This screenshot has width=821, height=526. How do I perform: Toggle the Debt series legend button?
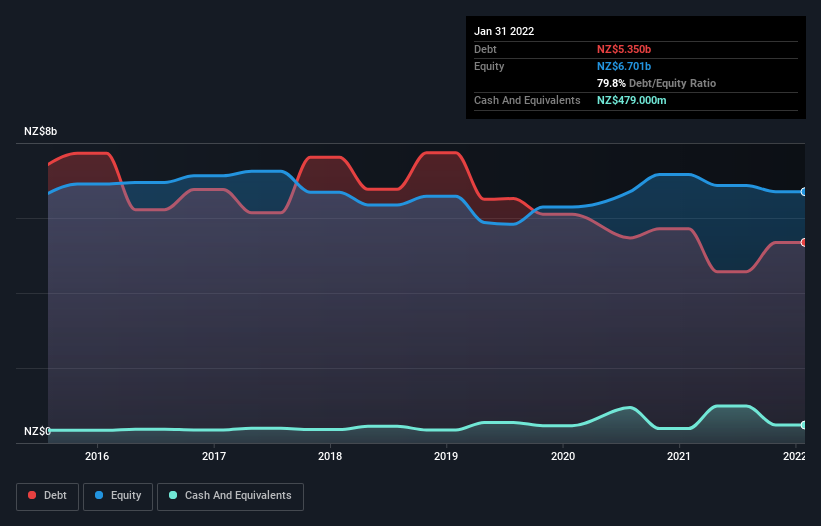(48, 496)
